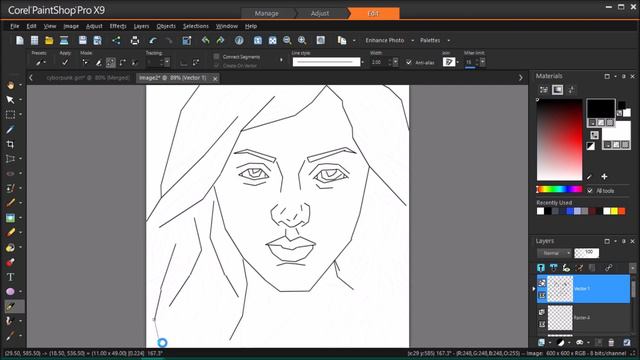This screenshot has width=640, height=360.
Task: Select the Flood Fill tool
Action: (10, 247)
